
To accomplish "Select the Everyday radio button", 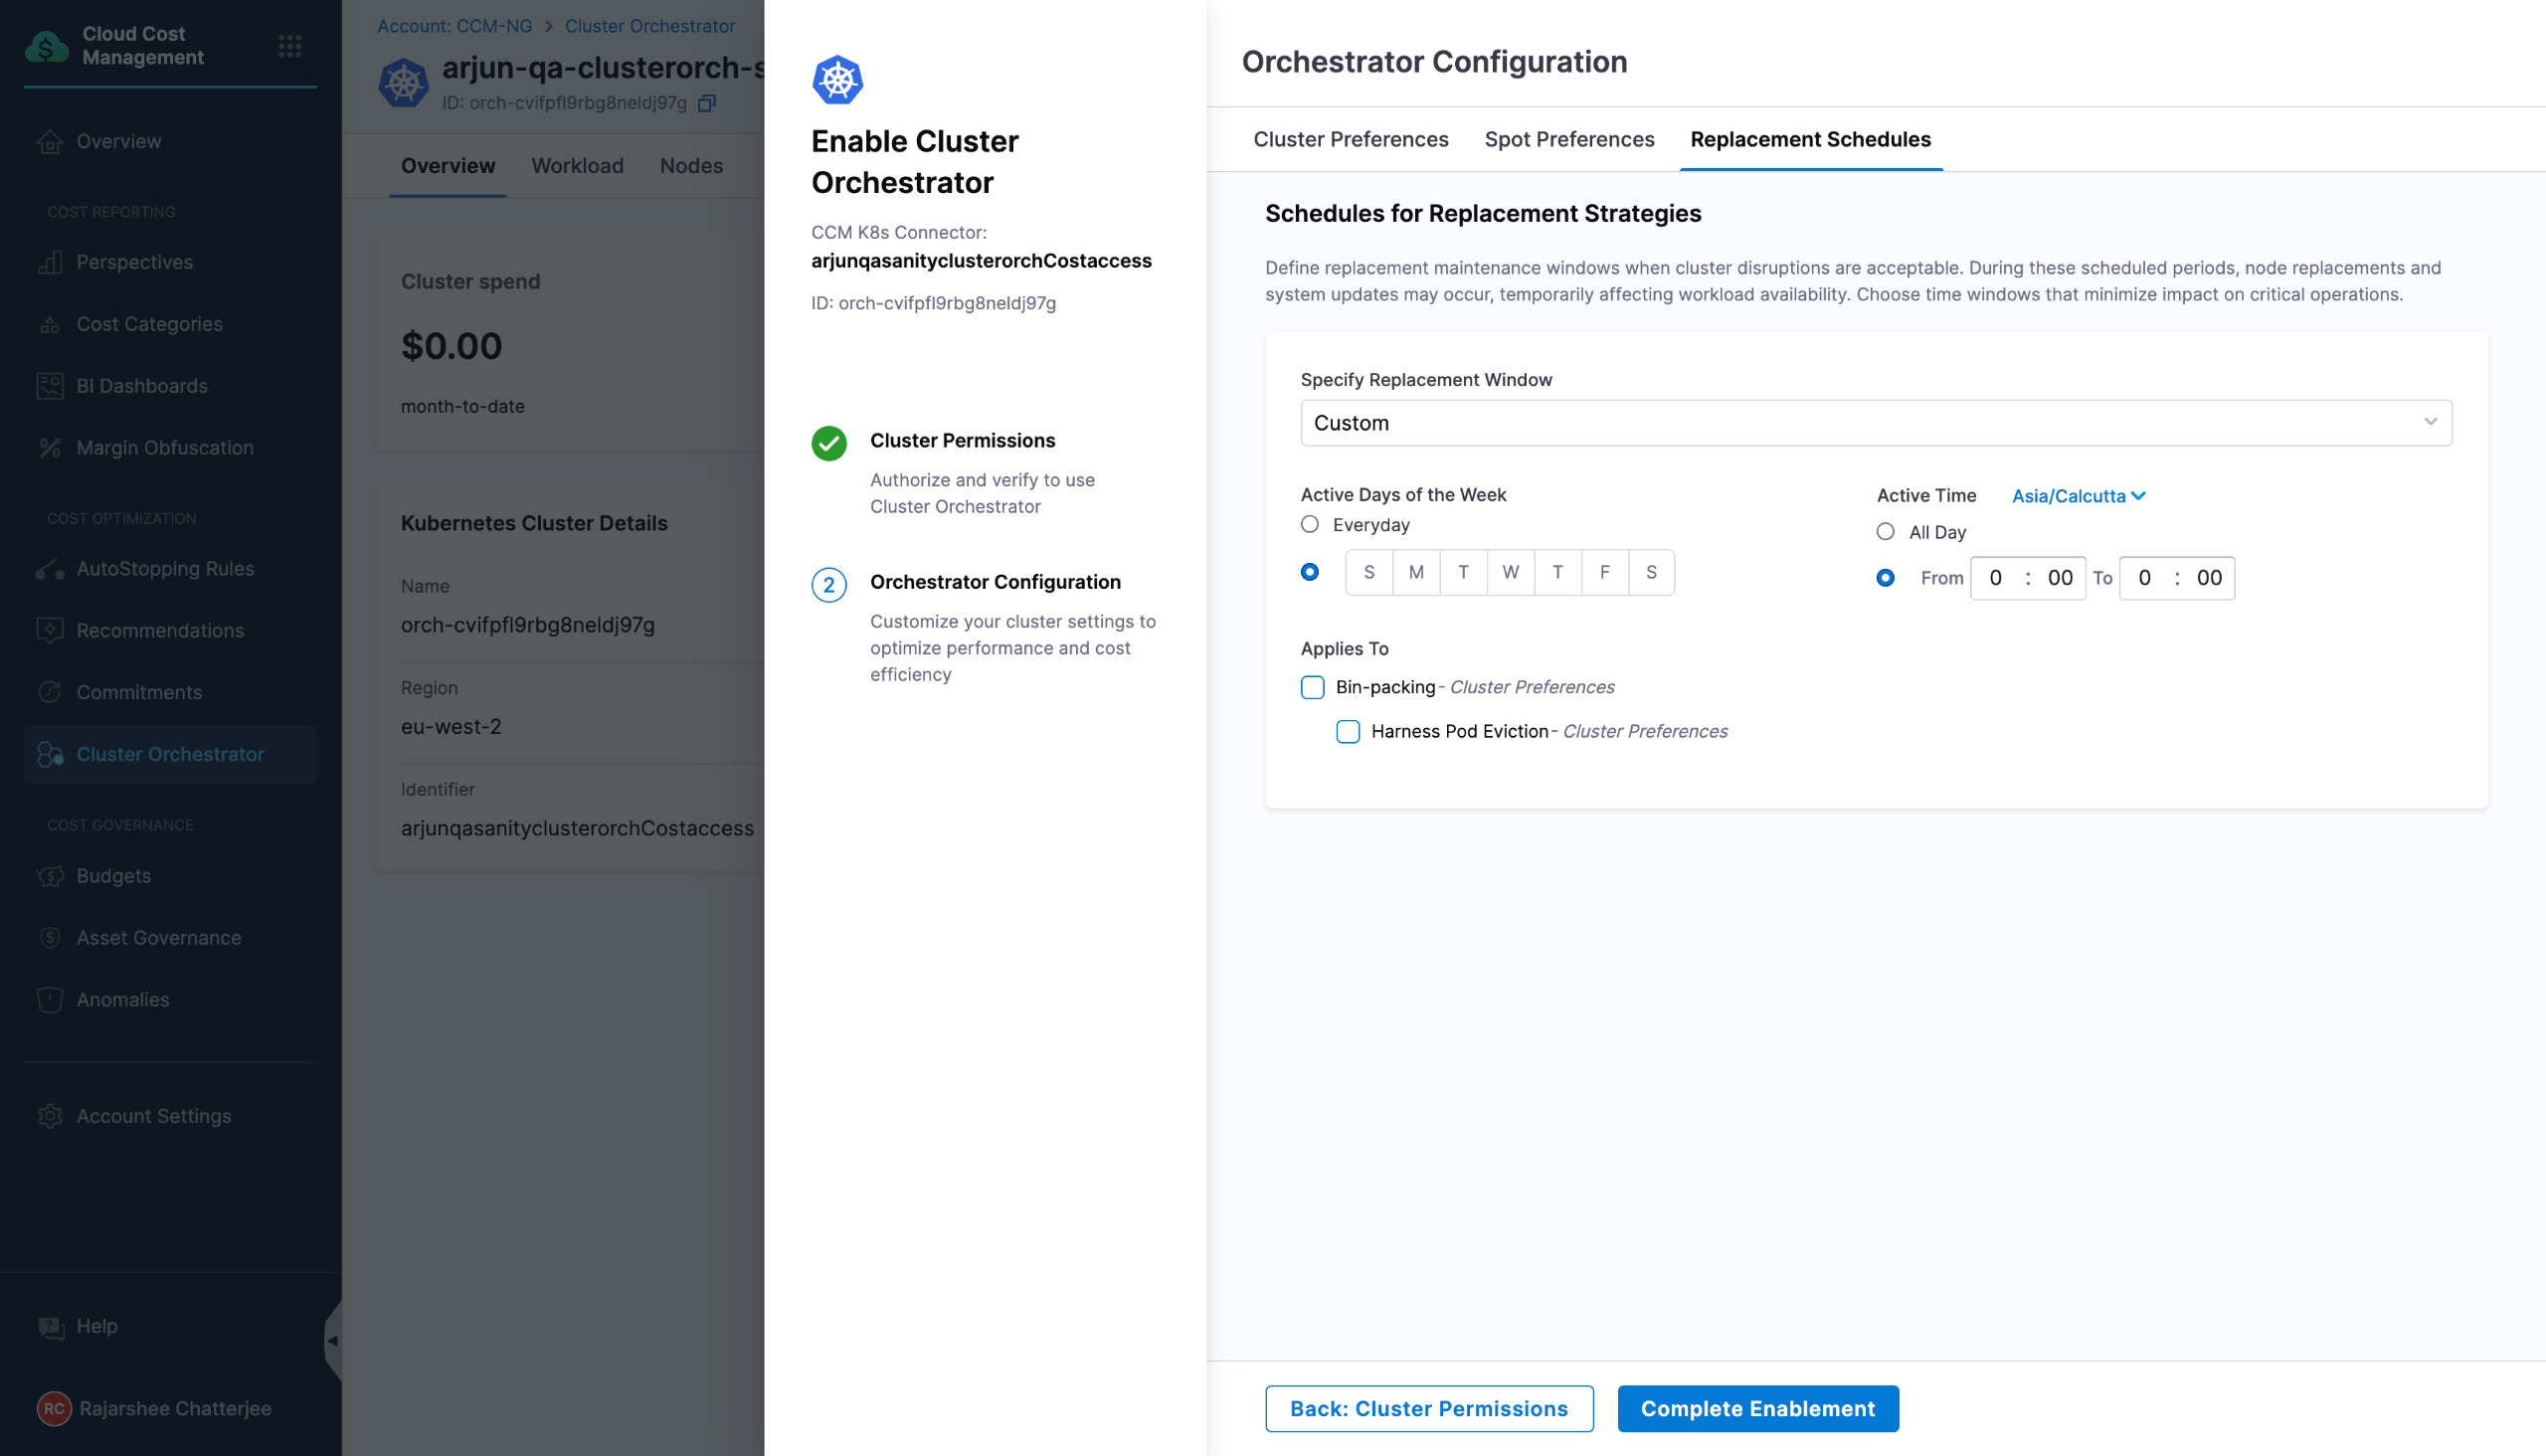I will tap(1309, 524).
